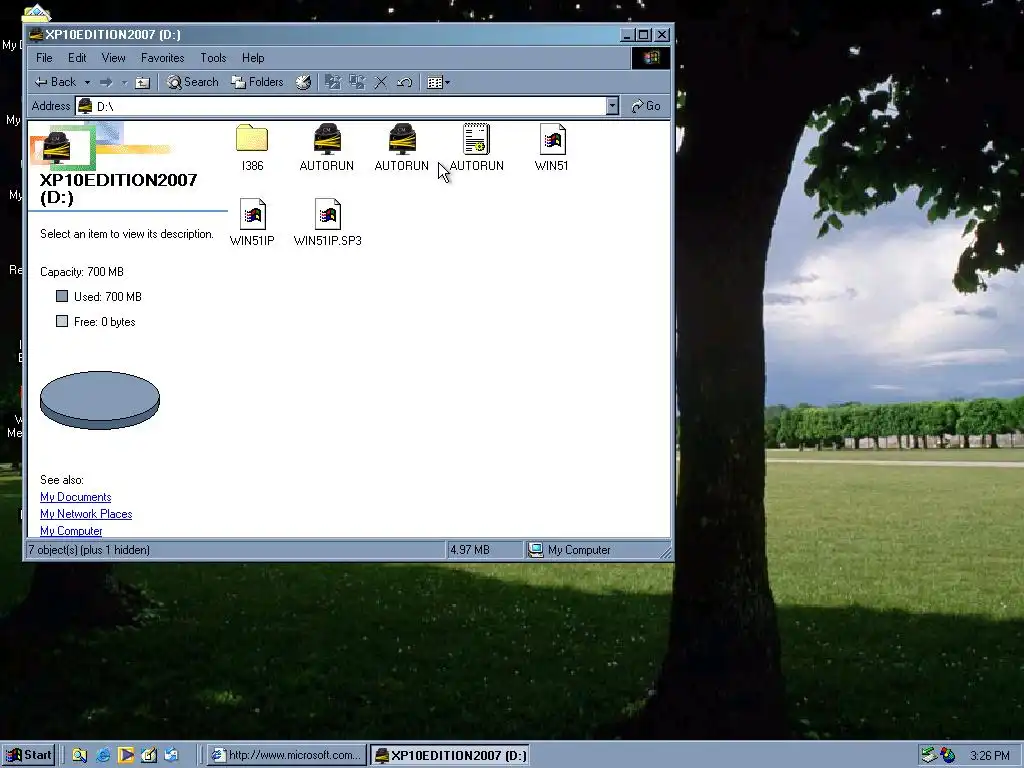Open the Search pane
Image resolution: width=1024 pixels, height=768 pixels.
coord(193,82)
